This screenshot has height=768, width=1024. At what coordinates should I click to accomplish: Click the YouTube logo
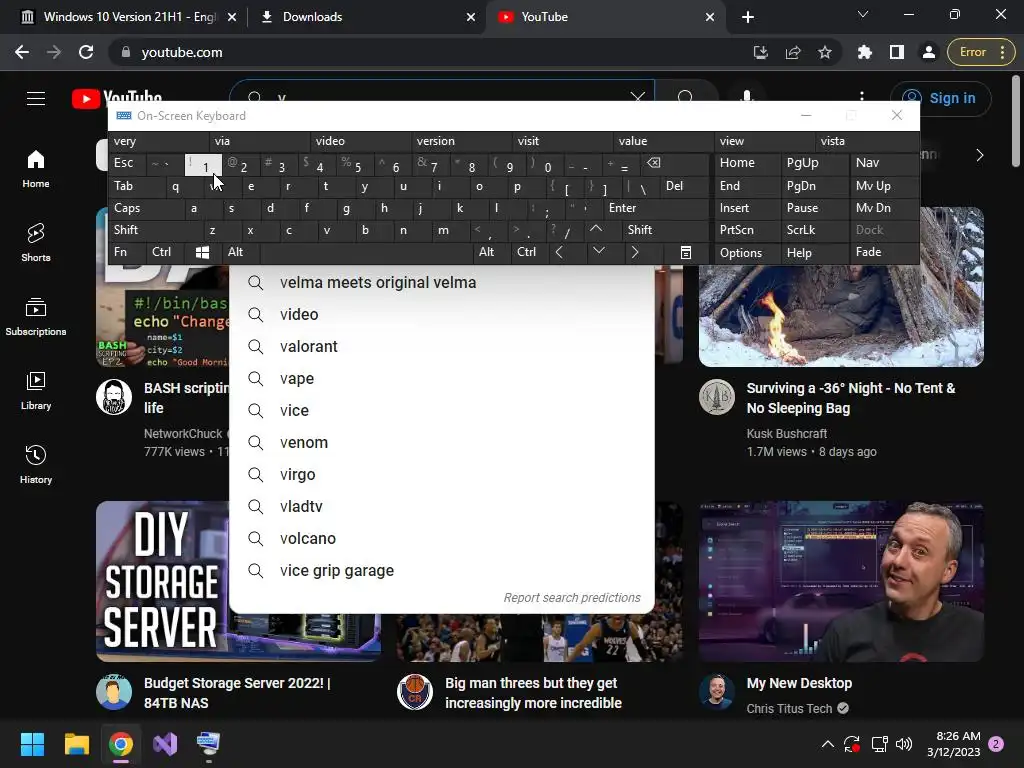[x=117, y=97]
